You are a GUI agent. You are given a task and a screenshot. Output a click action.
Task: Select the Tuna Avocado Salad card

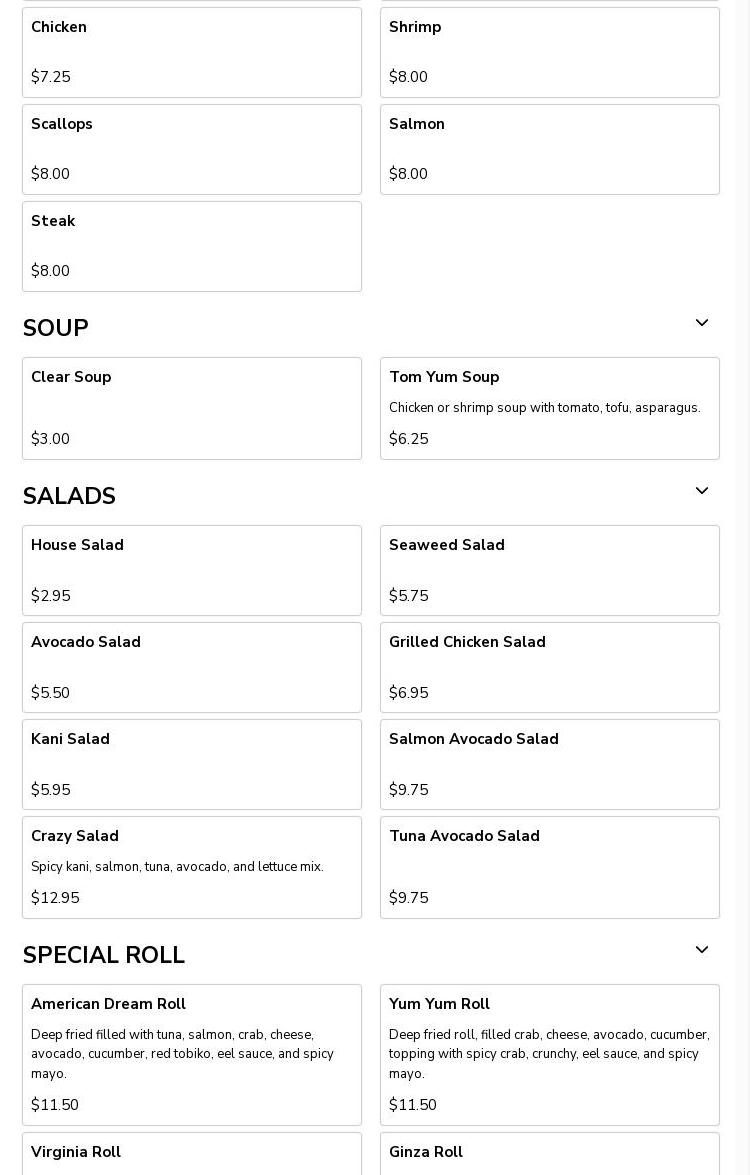[550, 868]
